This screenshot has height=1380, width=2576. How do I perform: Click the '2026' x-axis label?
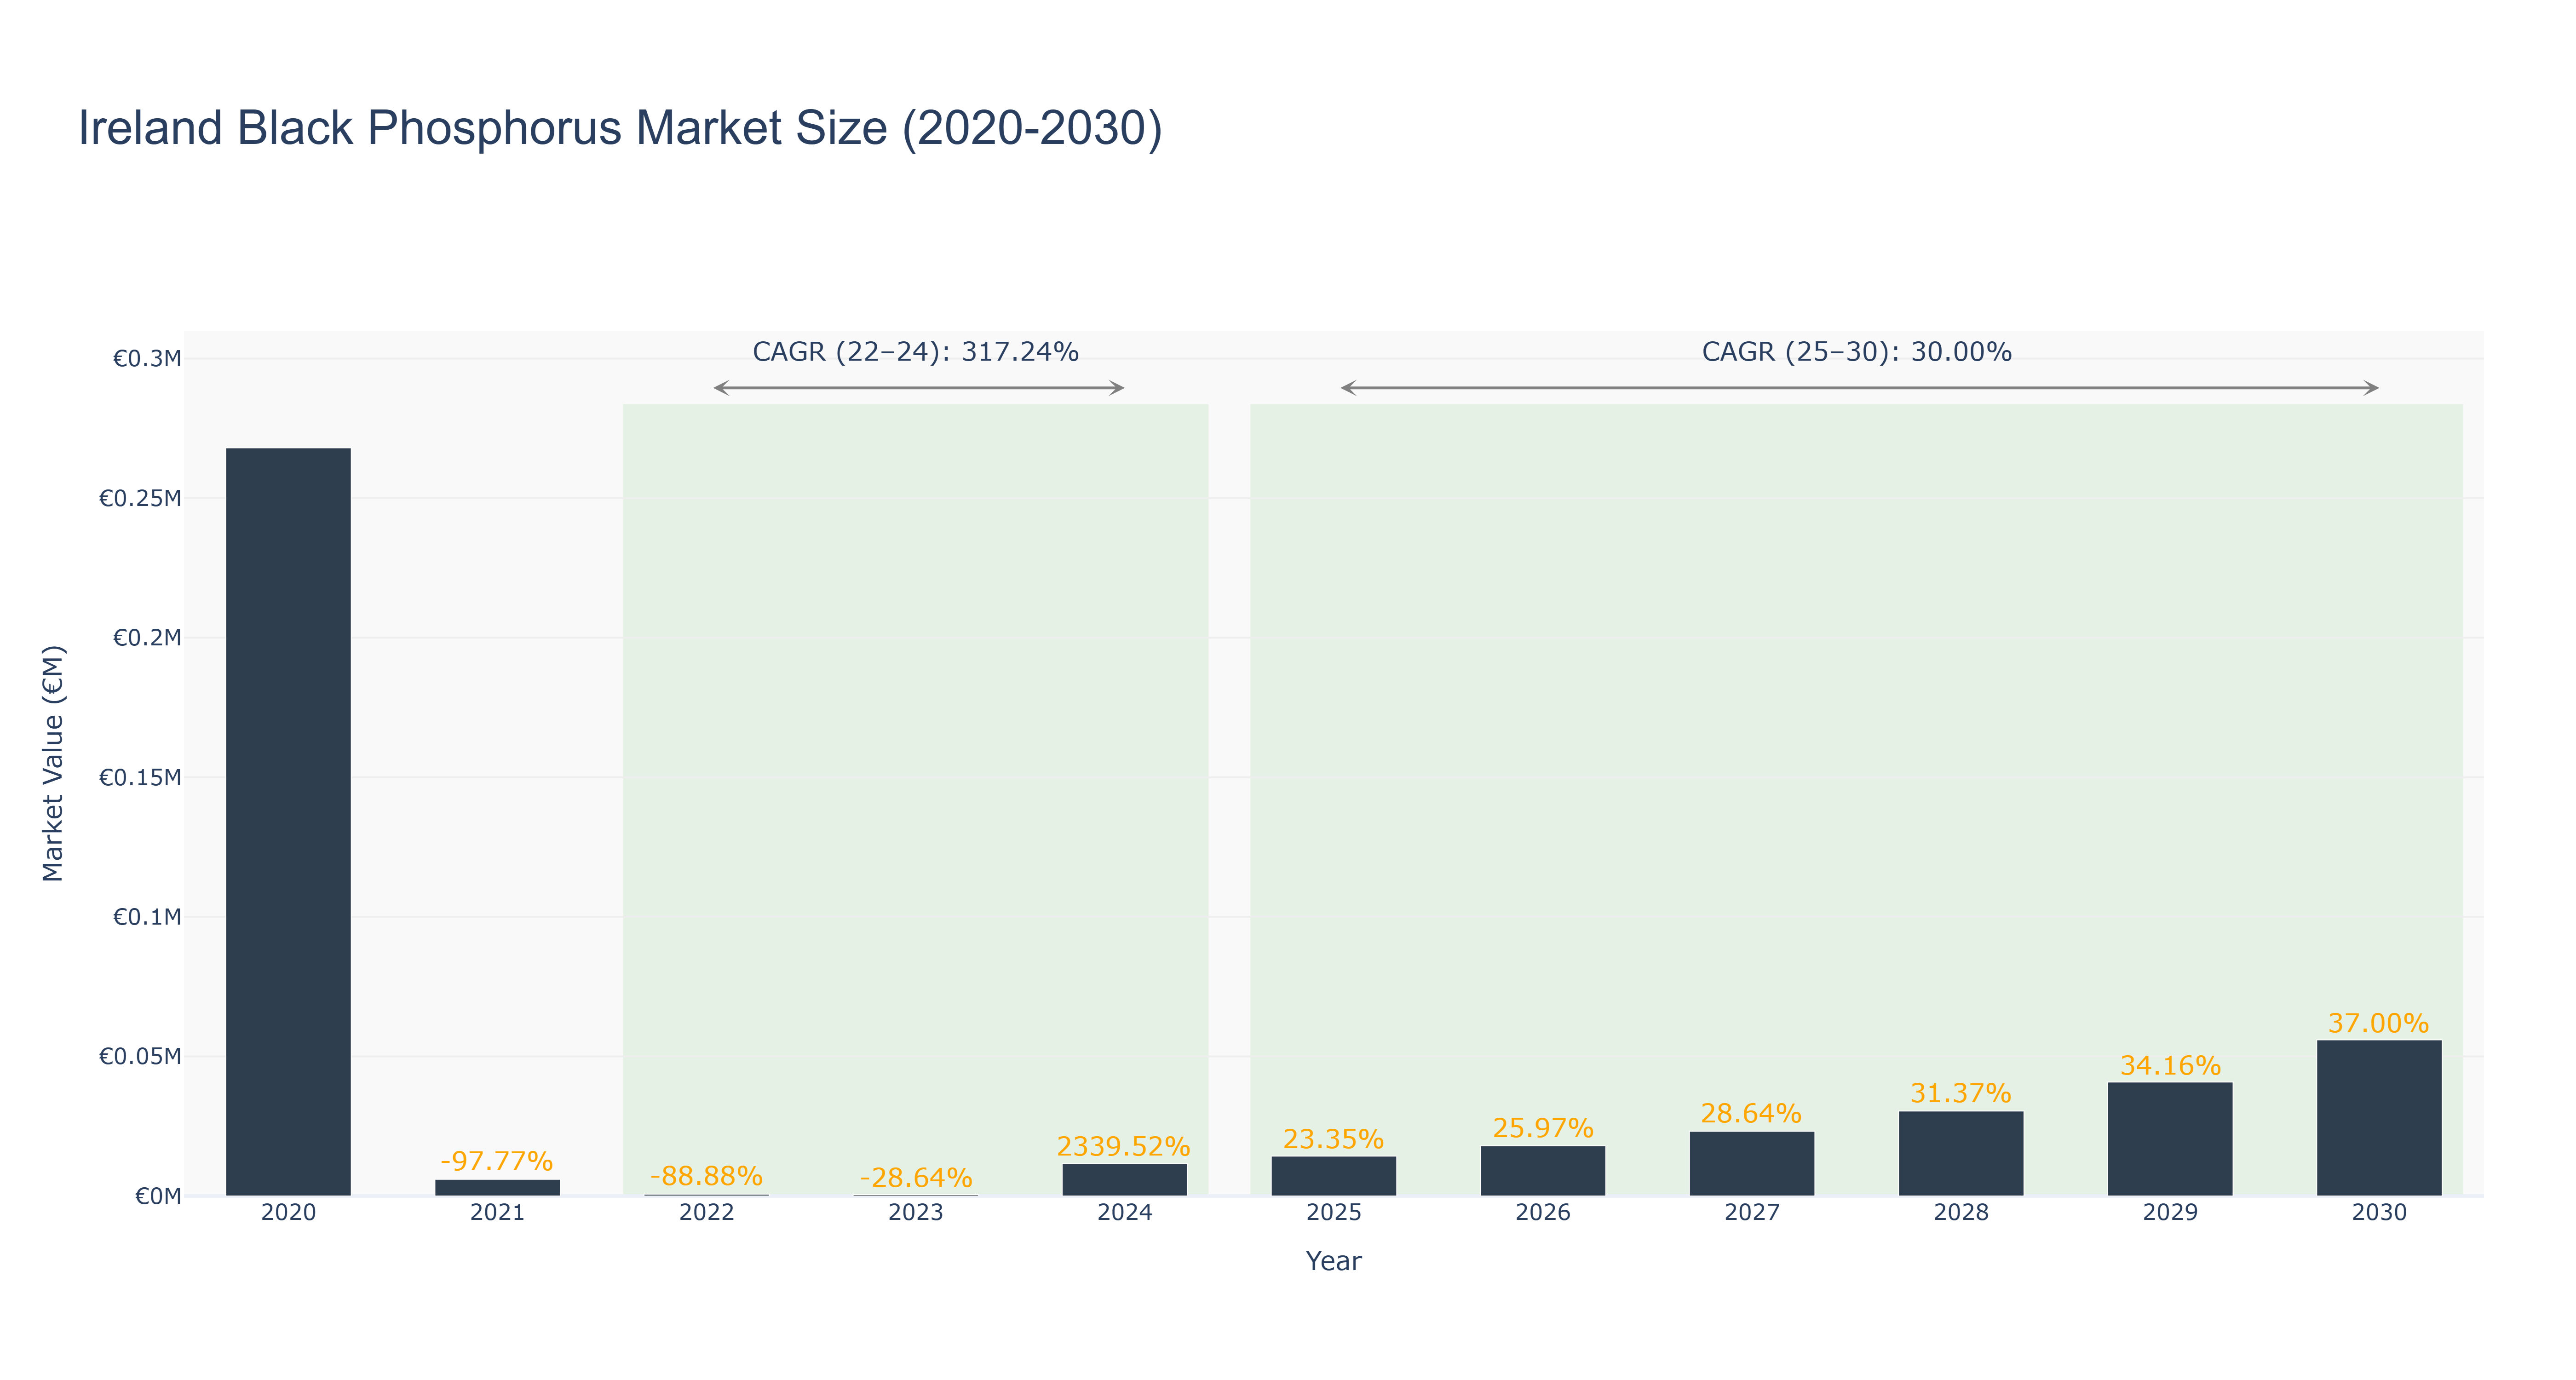(x=1543, y=1213)
